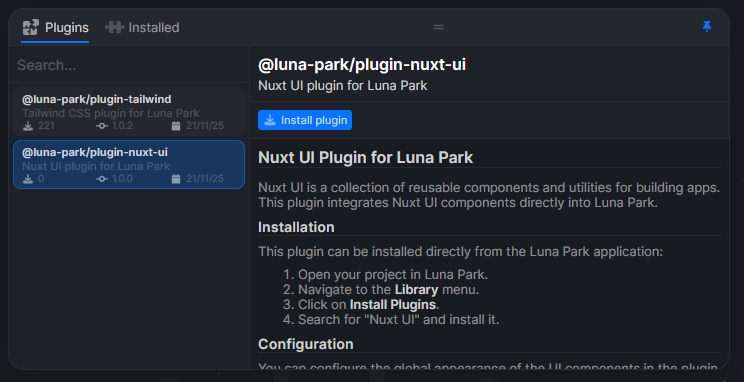Click 'Tailwind CSS plugin for Luna Park' description
The image size is (744, 382).
[x=111, y=113]
